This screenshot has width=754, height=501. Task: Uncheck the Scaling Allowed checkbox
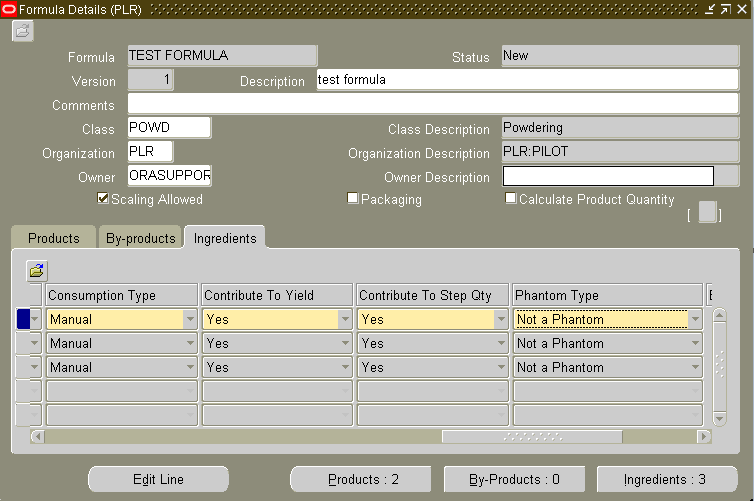click(x=103, y=198)
